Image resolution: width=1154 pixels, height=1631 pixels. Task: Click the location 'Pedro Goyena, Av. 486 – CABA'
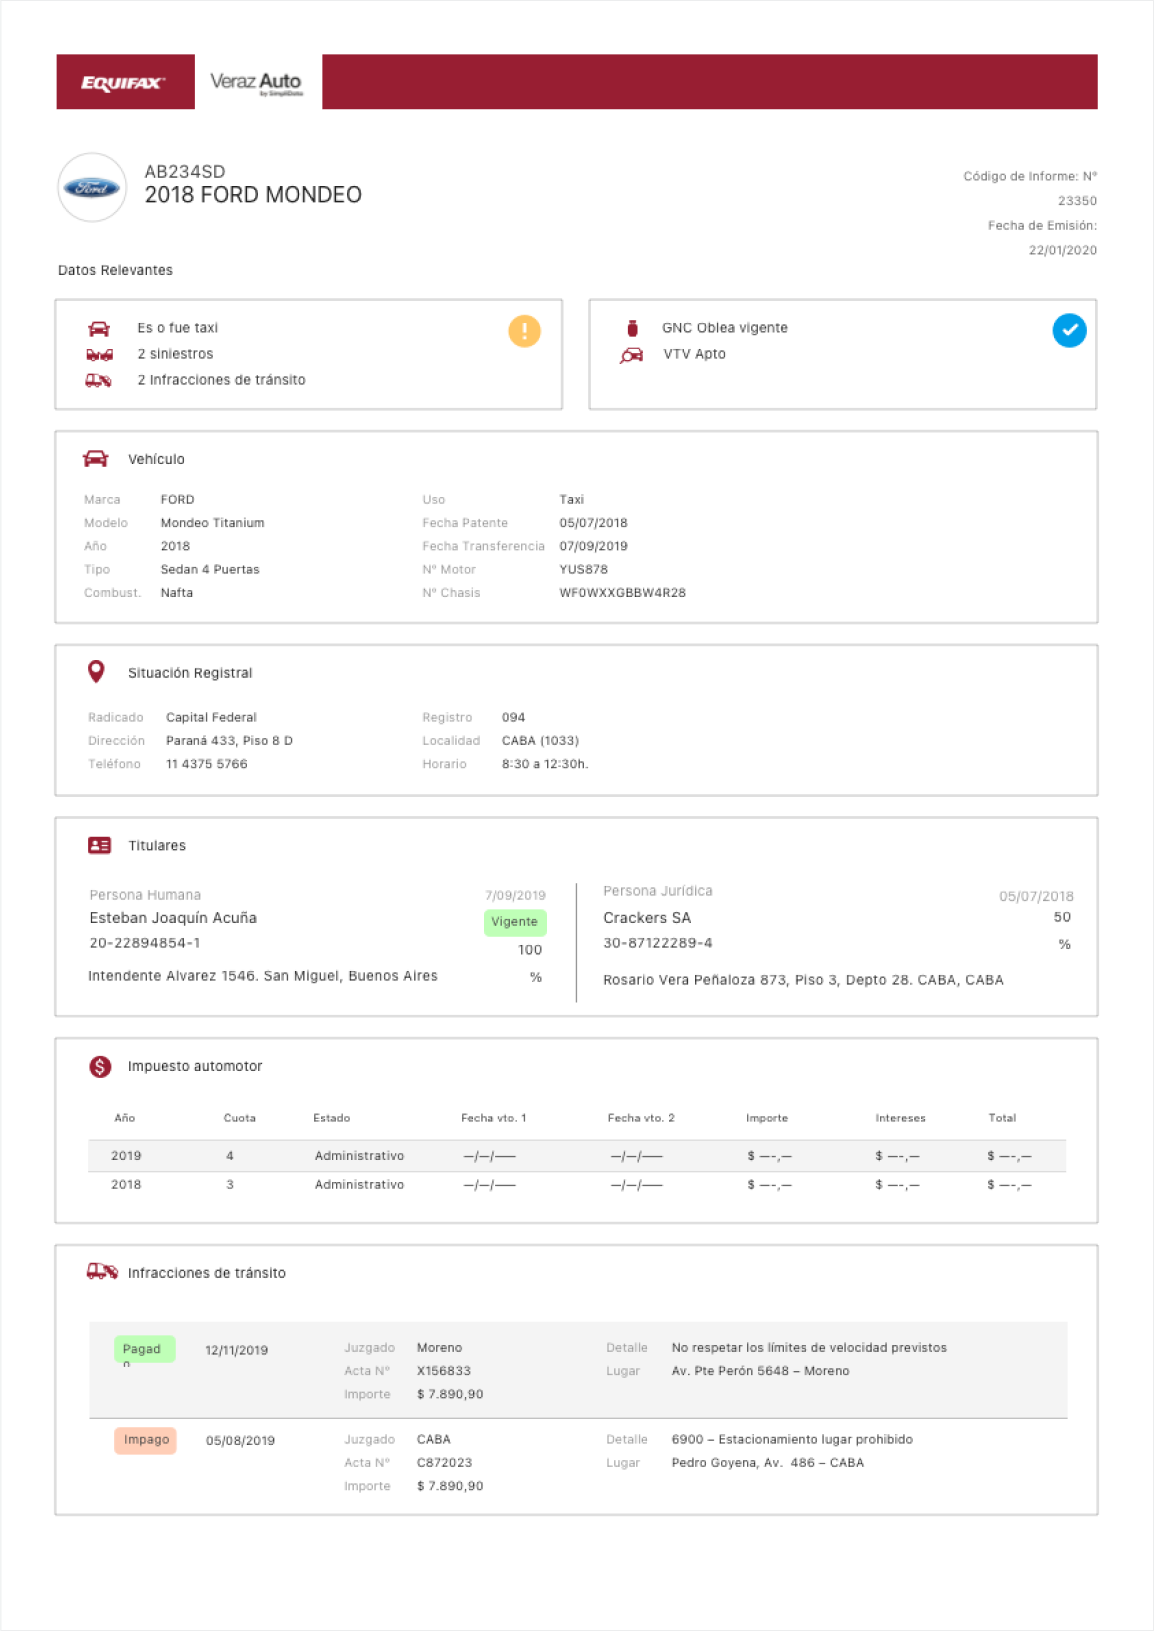click(768, 1463)
